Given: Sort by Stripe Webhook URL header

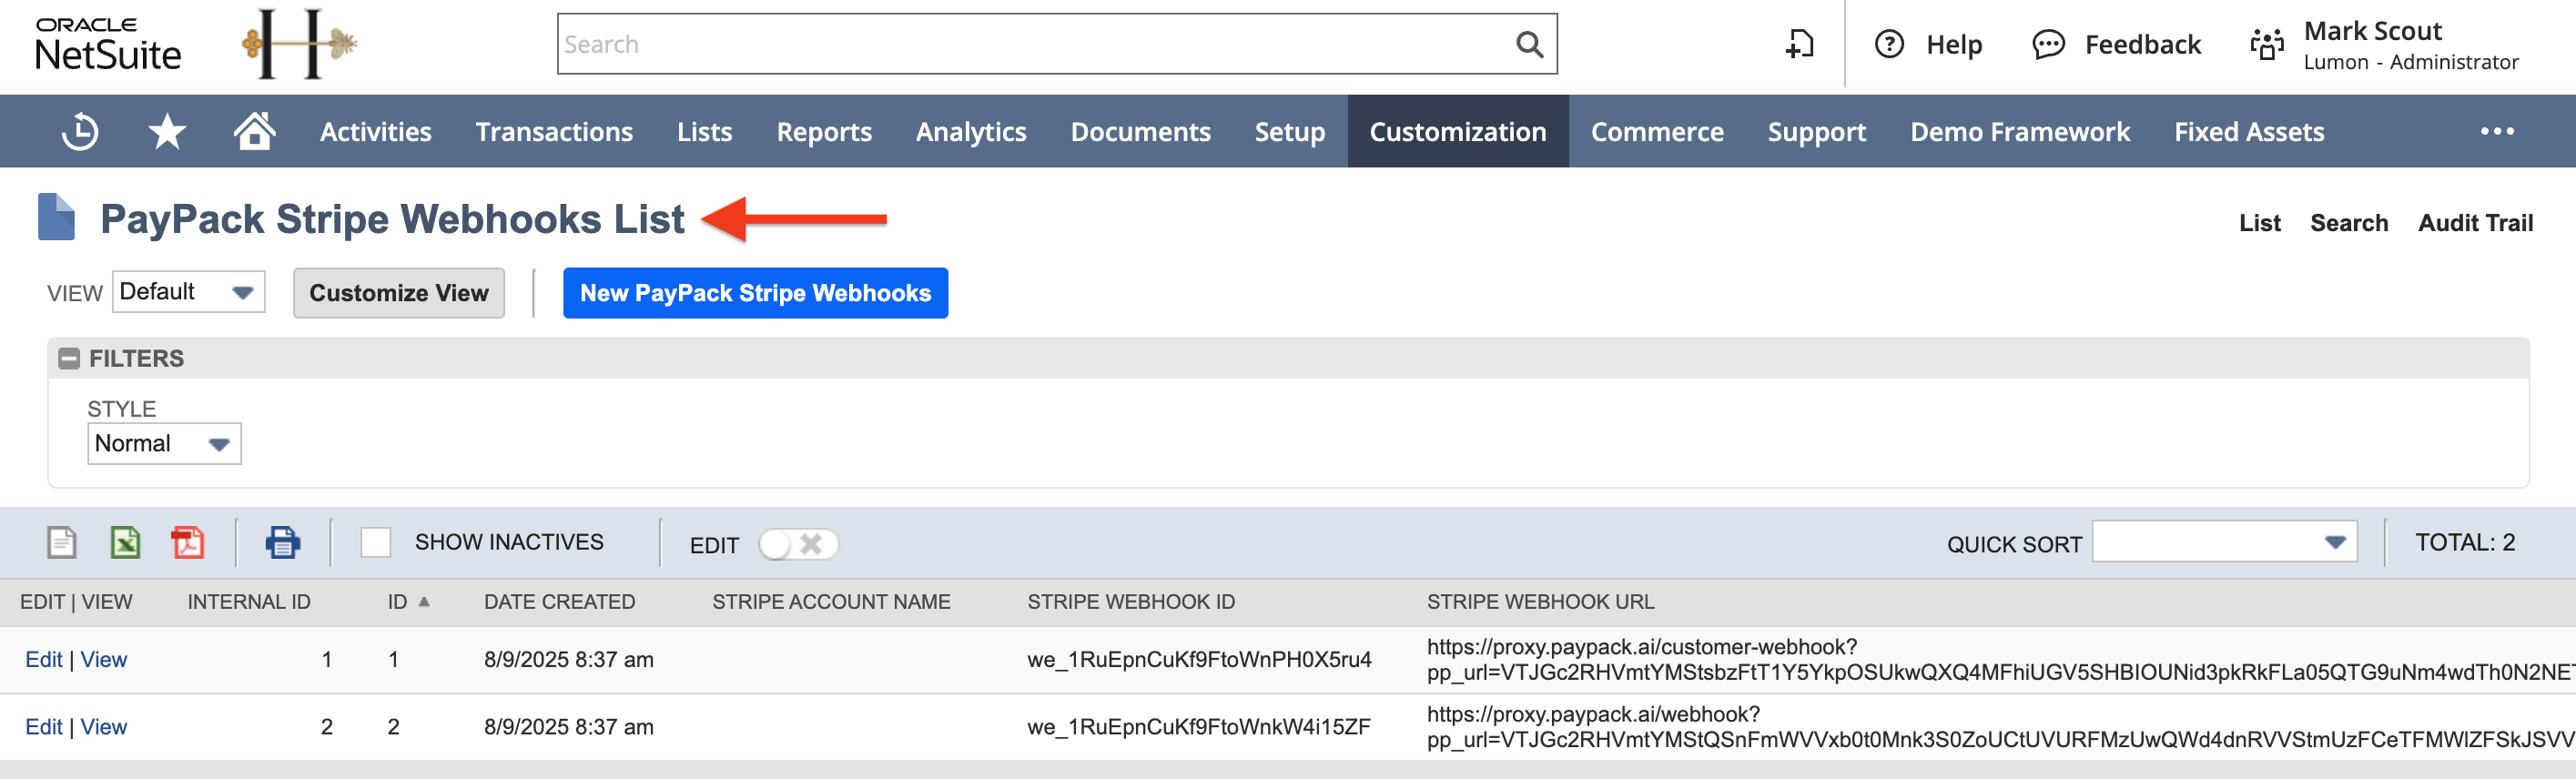Looking at the screenshot, I should [1540, 602].
